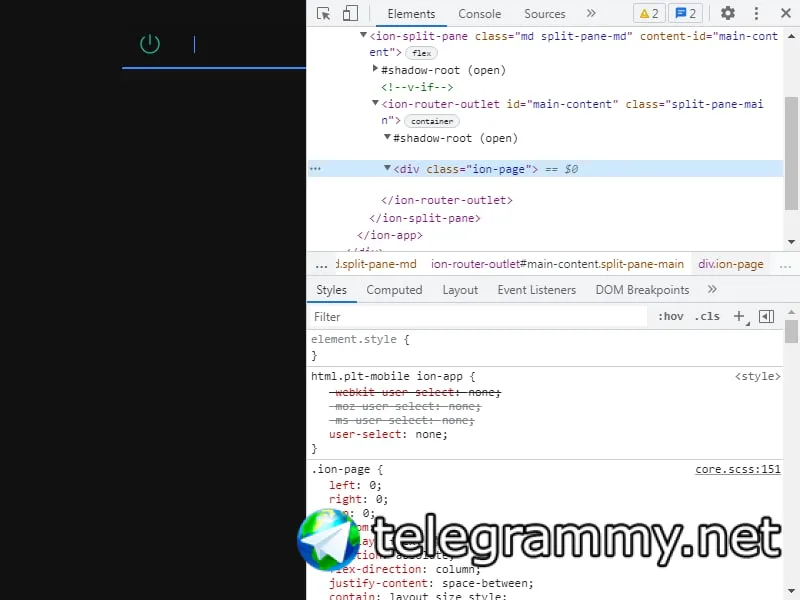Click the flex badge on ion-split-pane
Viewport: 800px width, 600px height.
(x=421, y=53)
